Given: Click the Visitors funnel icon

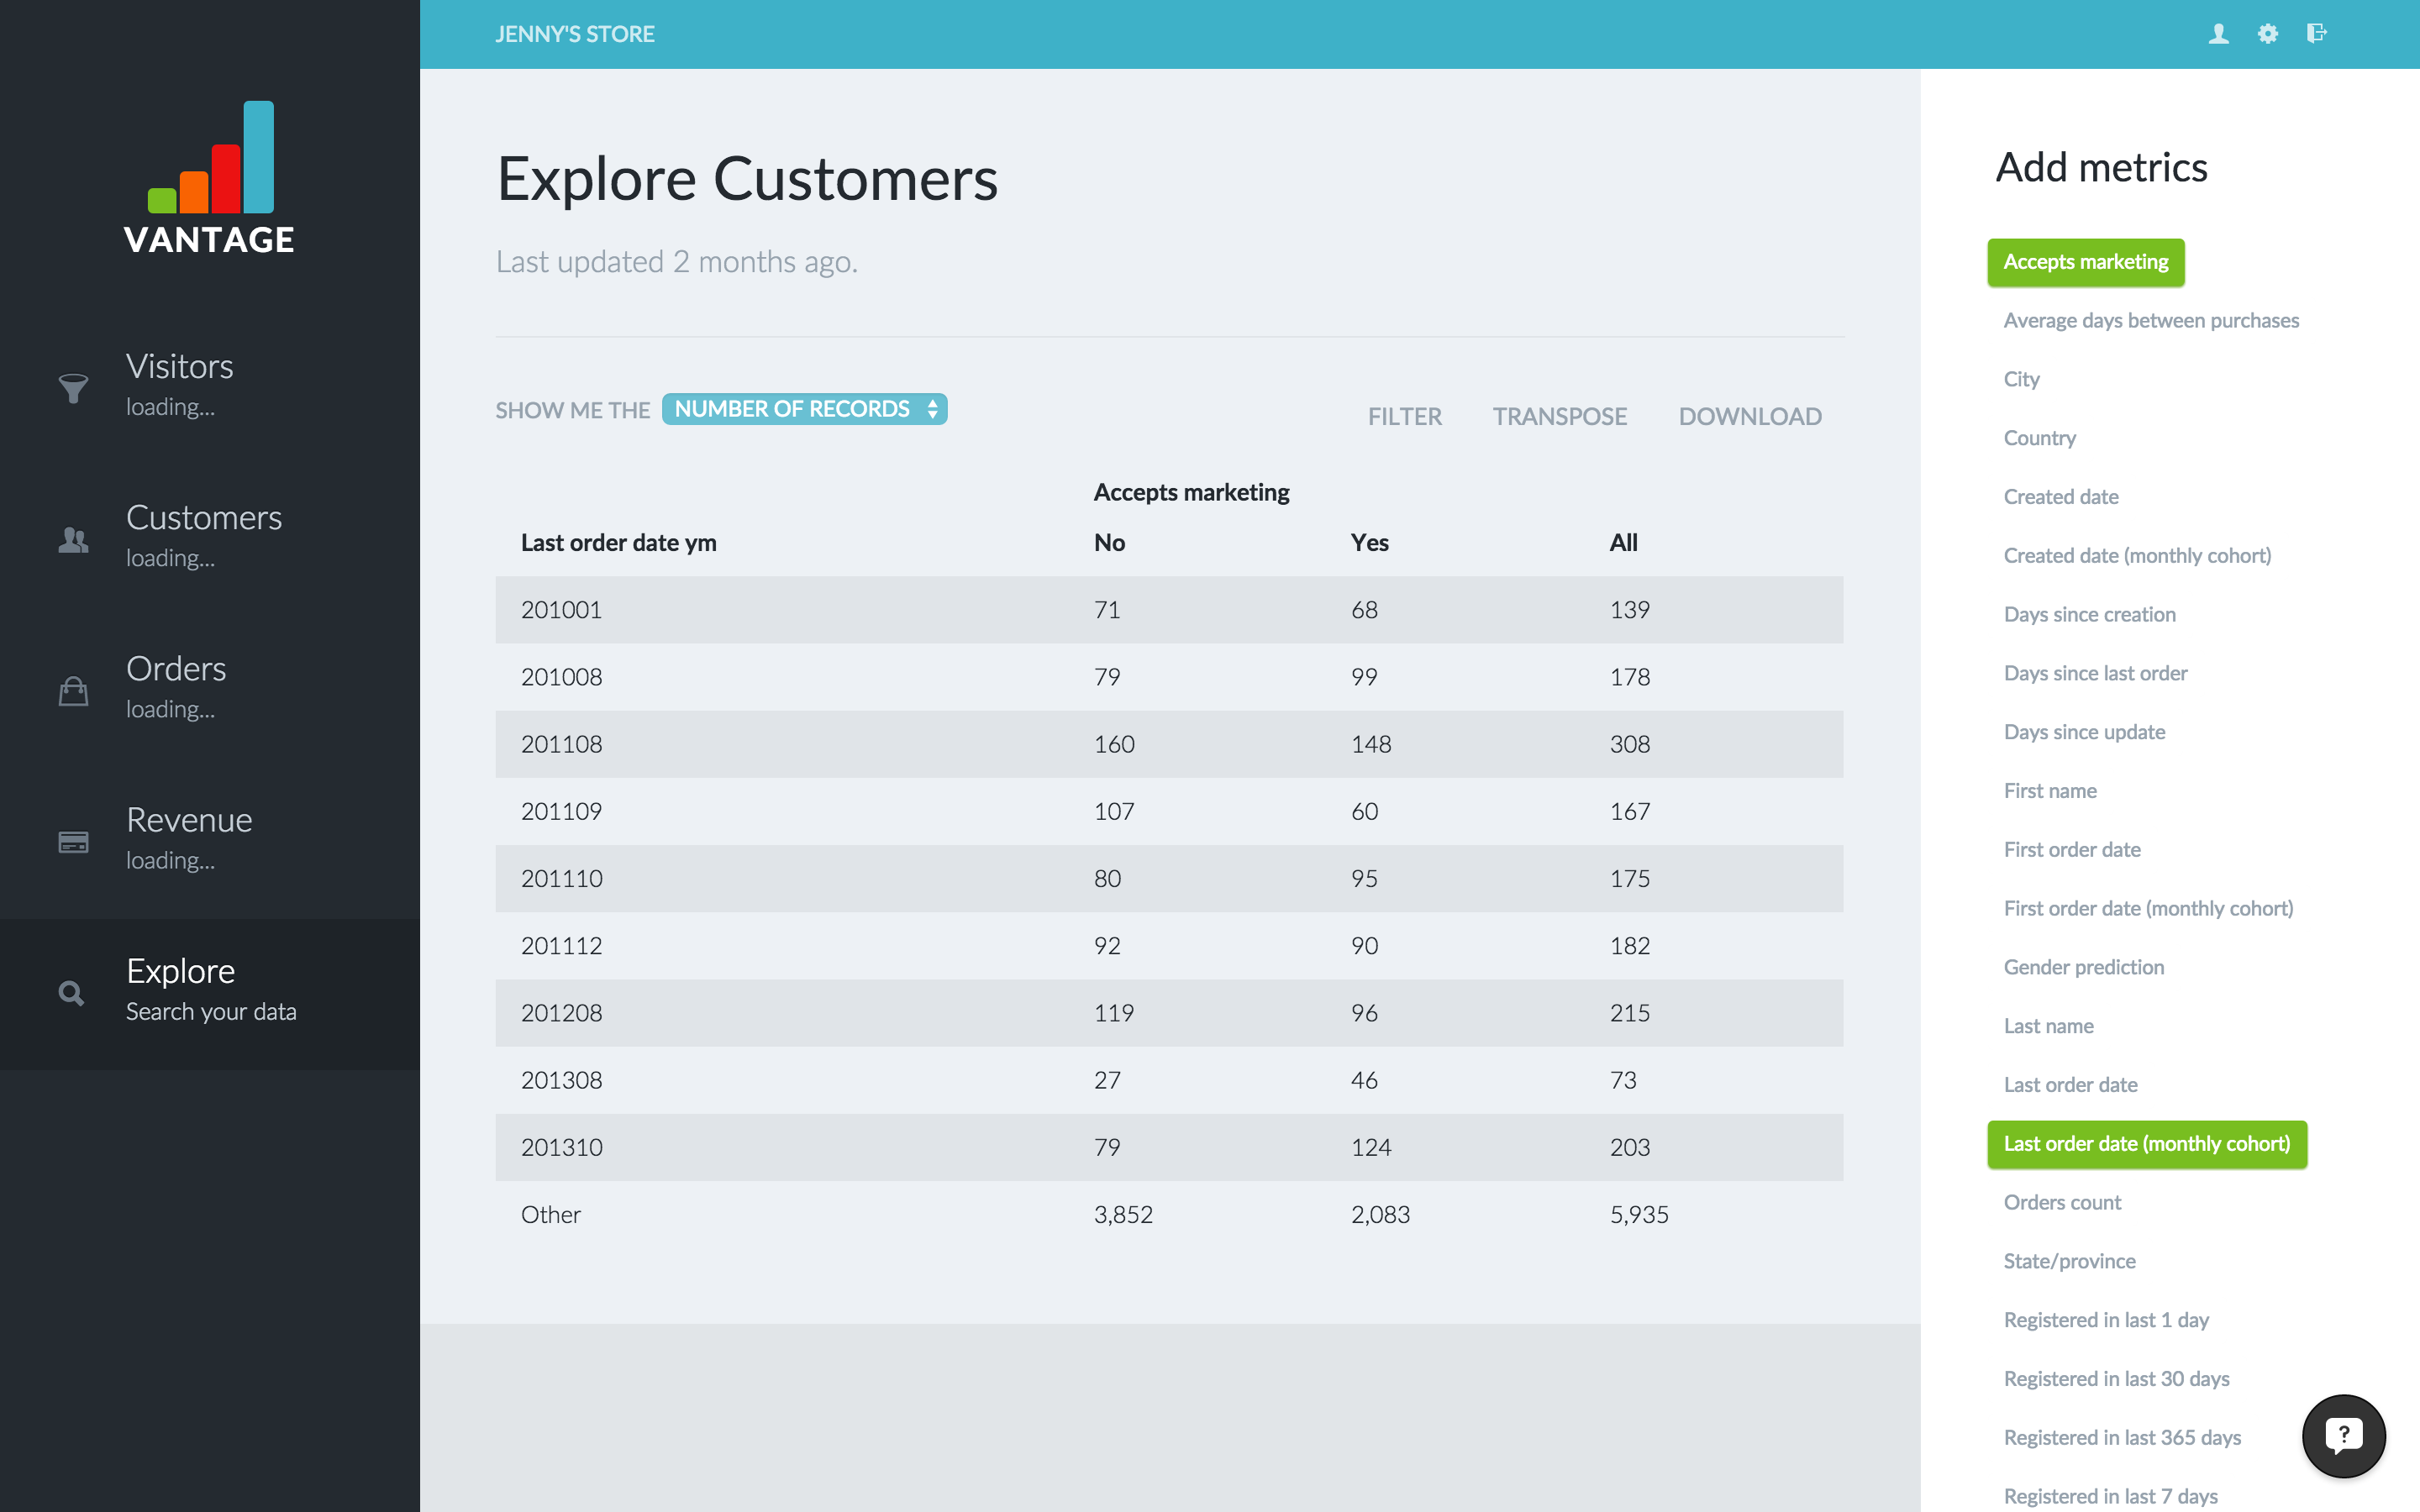Looking at the screenshot, I should (x=73, y=388).
